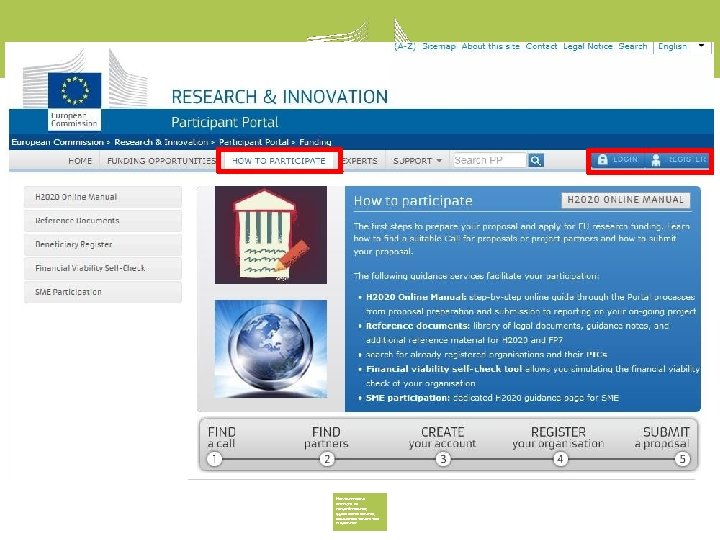720x540 pixels.
Task: Click the bold Reference documents bullet text
Action: (x=417, y=326)
